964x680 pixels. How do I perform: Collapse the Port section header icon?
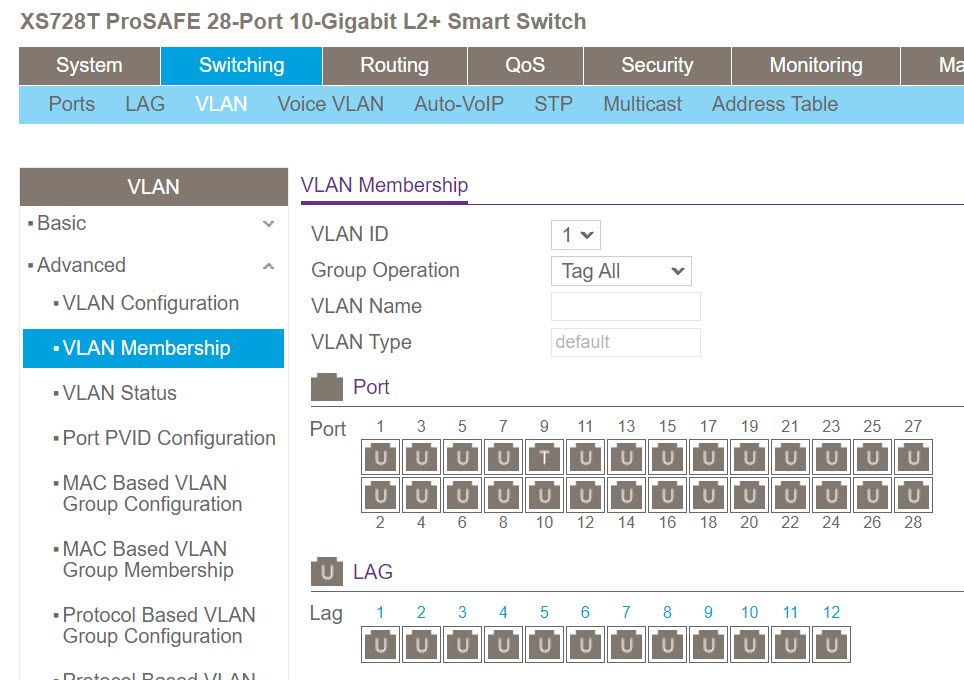point(326,387)
